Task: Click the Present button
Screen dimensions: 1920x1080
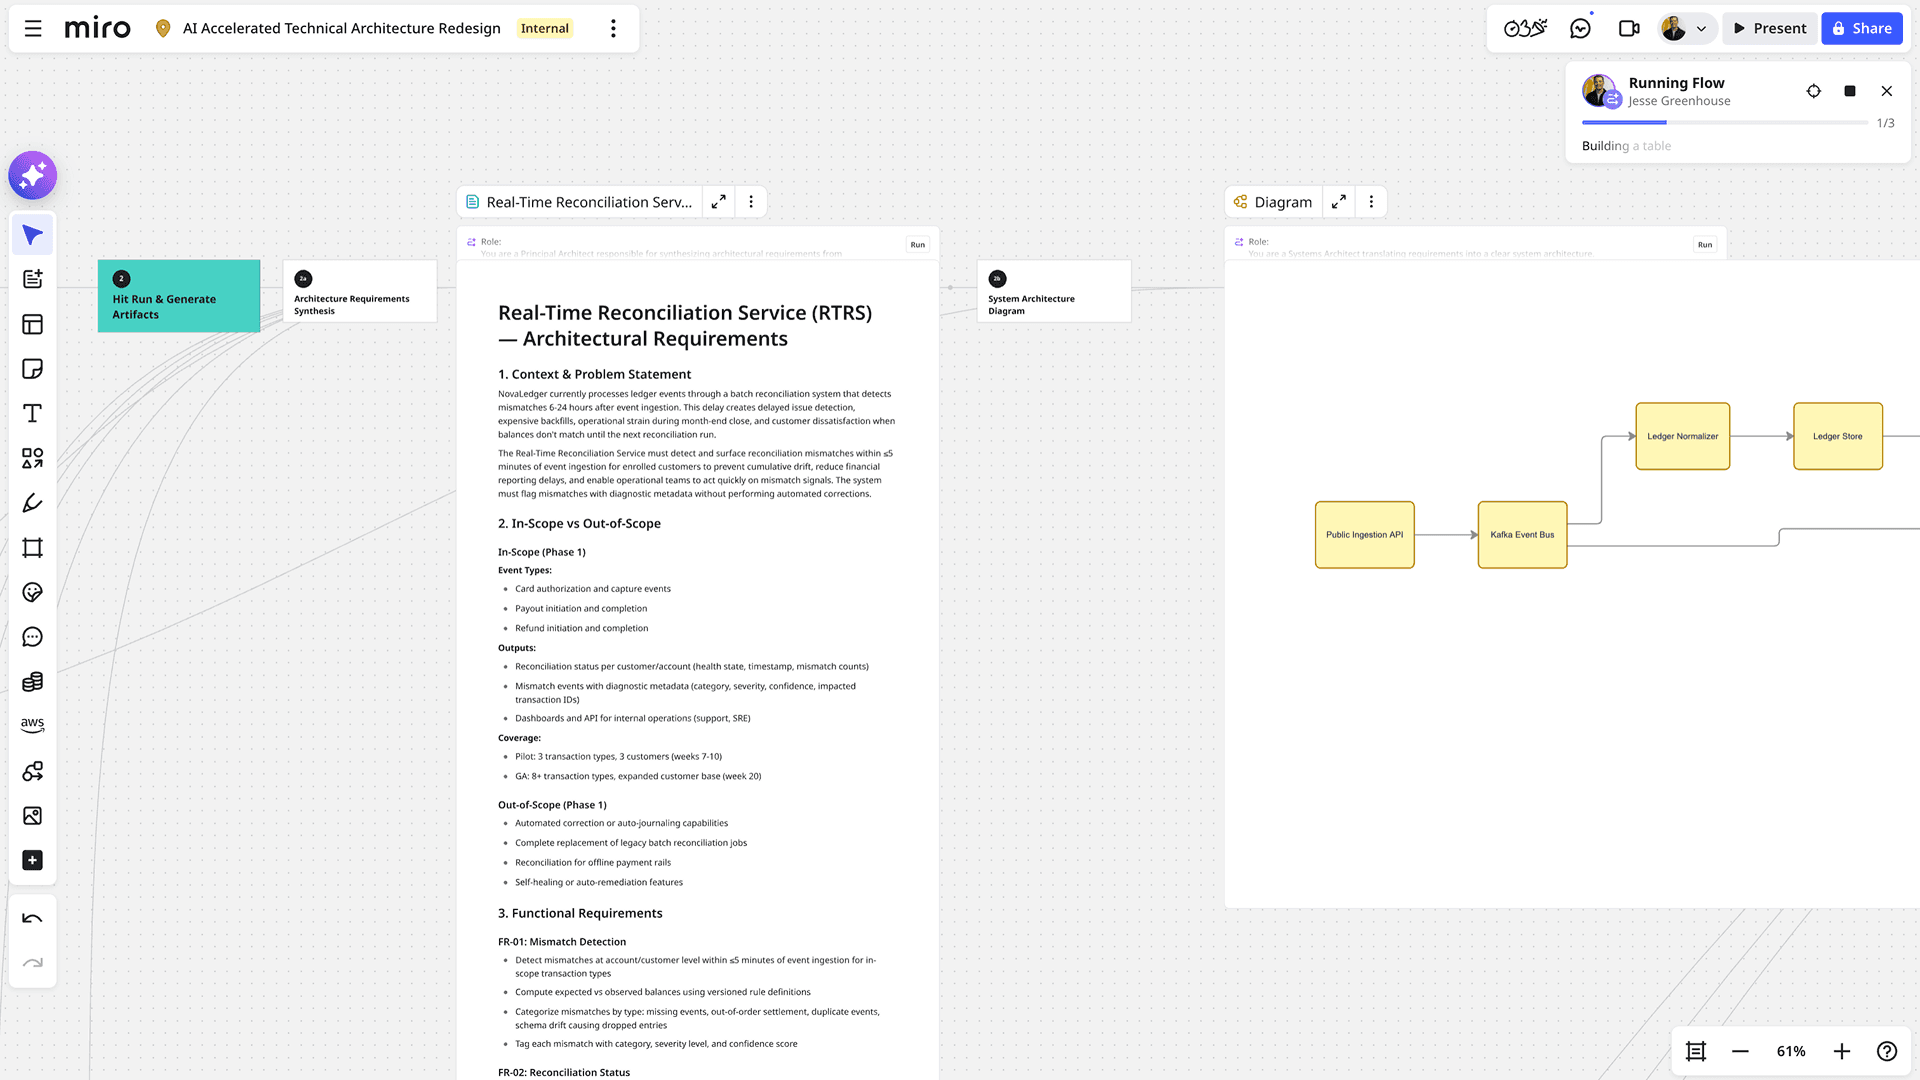Action: click(1770, 28)
